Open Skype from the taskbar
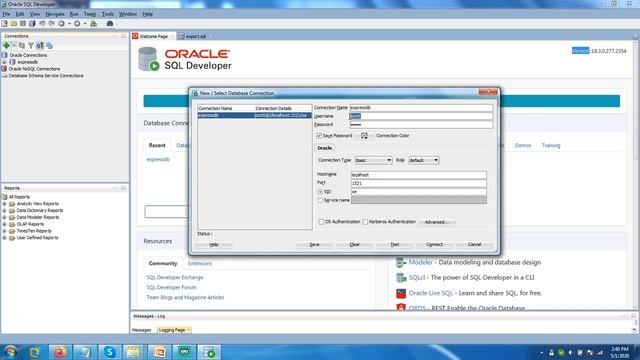640x360 pixels. tap(109, 352)
